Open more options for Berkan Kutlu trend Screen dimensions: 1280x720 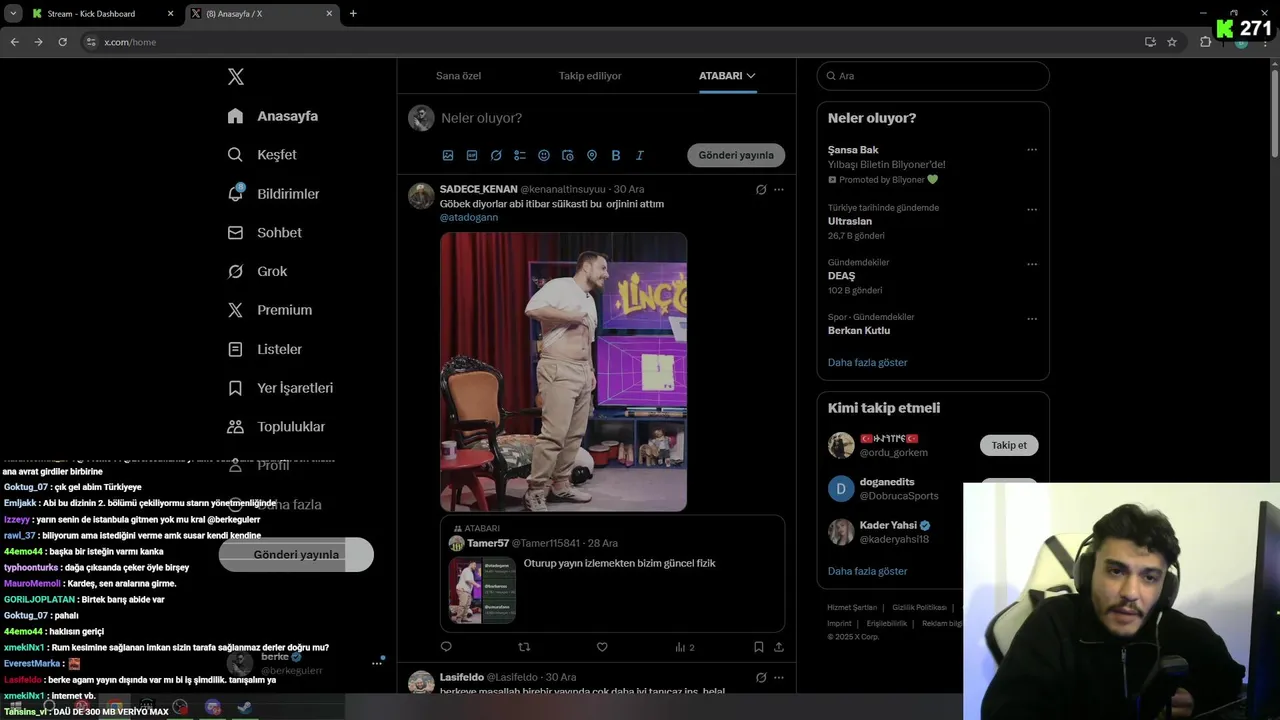(1032, 319)
